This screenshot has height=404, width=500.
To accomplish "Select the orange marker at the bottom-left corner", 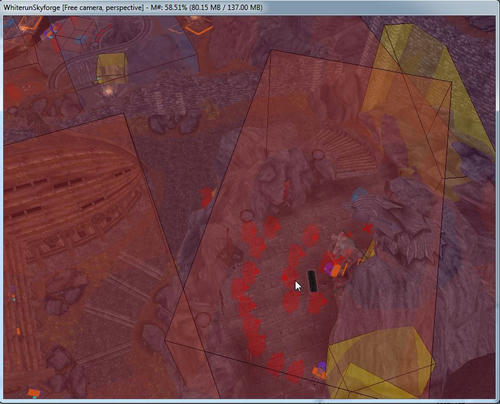I will (34, 393).
